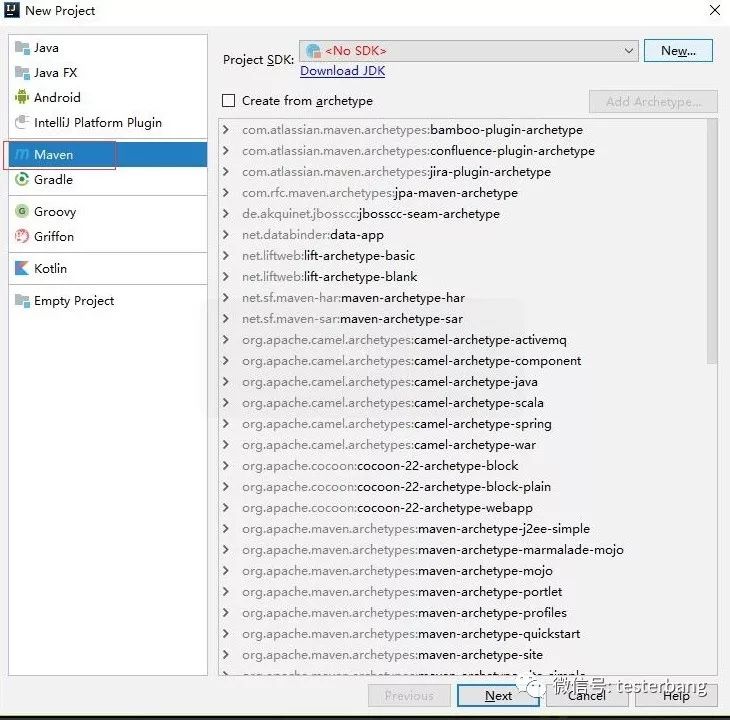Click the IntelliJ Platform Plugin icon
This screenshot has width=730, height=720.
point(22,122)
